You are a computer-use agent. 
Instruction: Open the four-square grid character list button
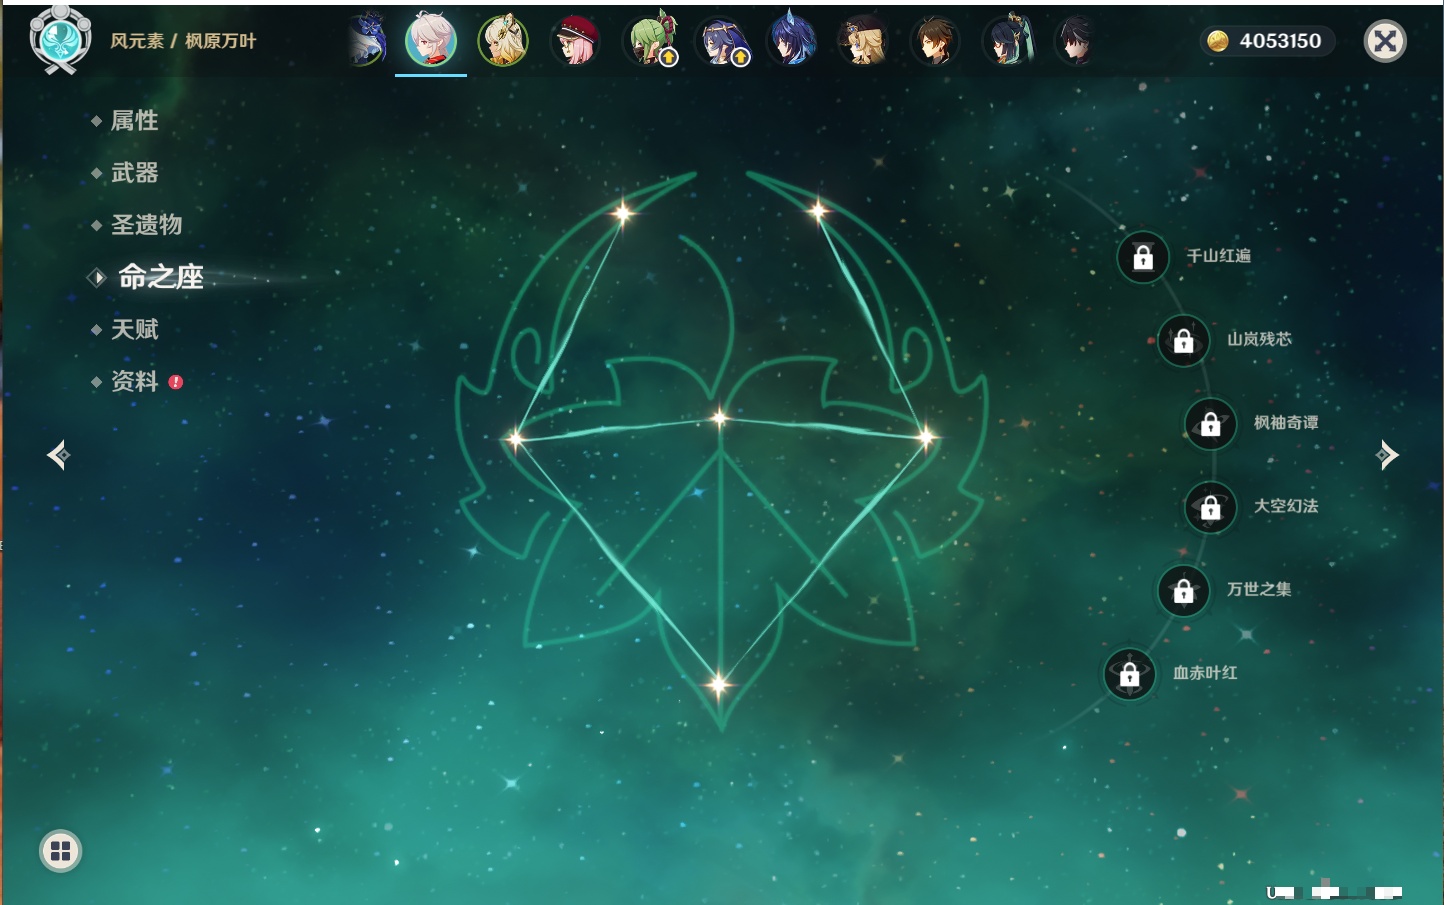60,851
